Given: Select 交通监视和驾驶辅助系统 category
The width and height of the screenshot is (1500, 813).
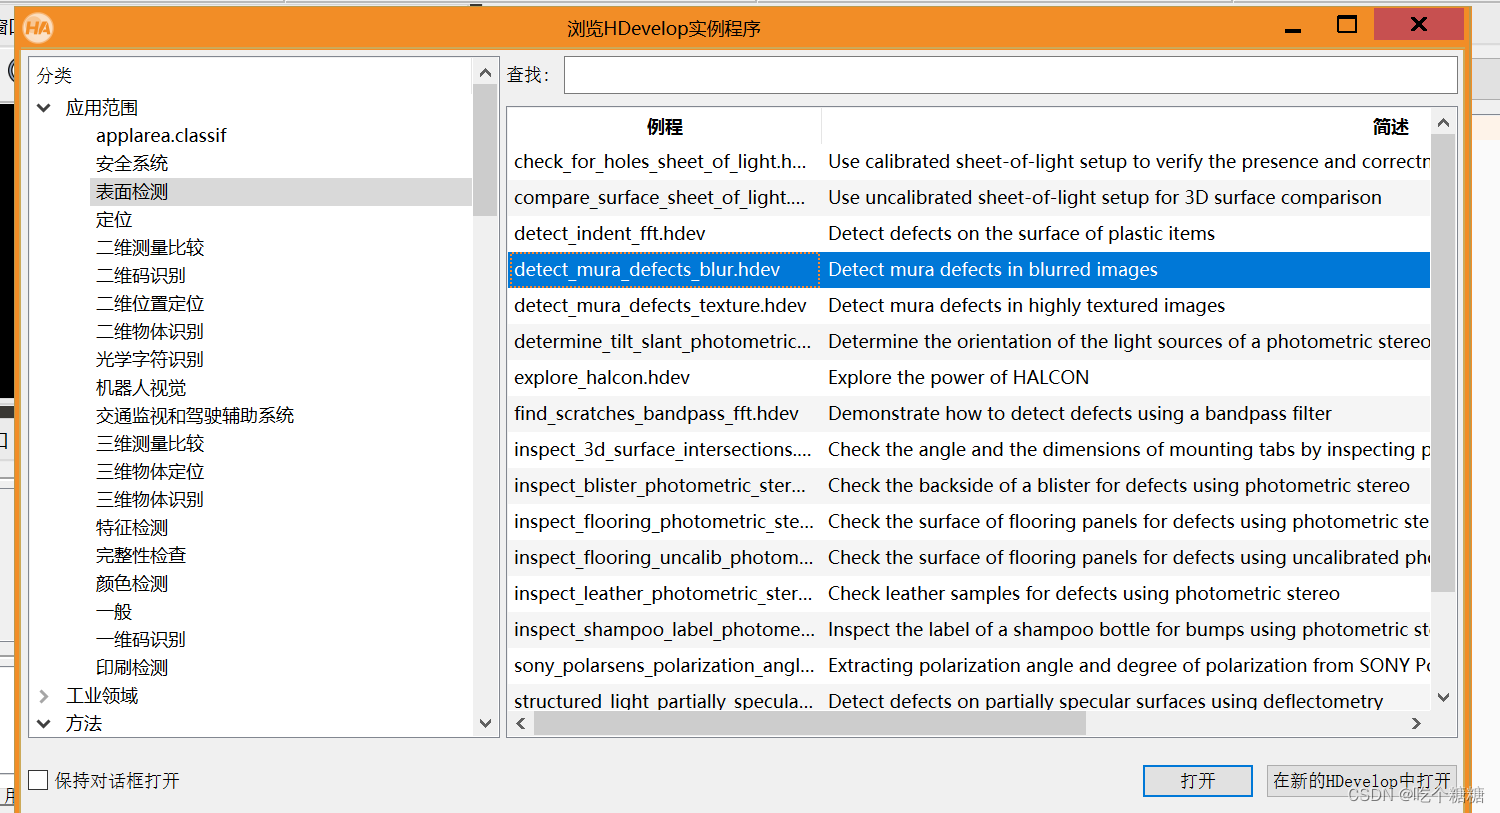Looking at the screenshot, I should coord(195,416).
